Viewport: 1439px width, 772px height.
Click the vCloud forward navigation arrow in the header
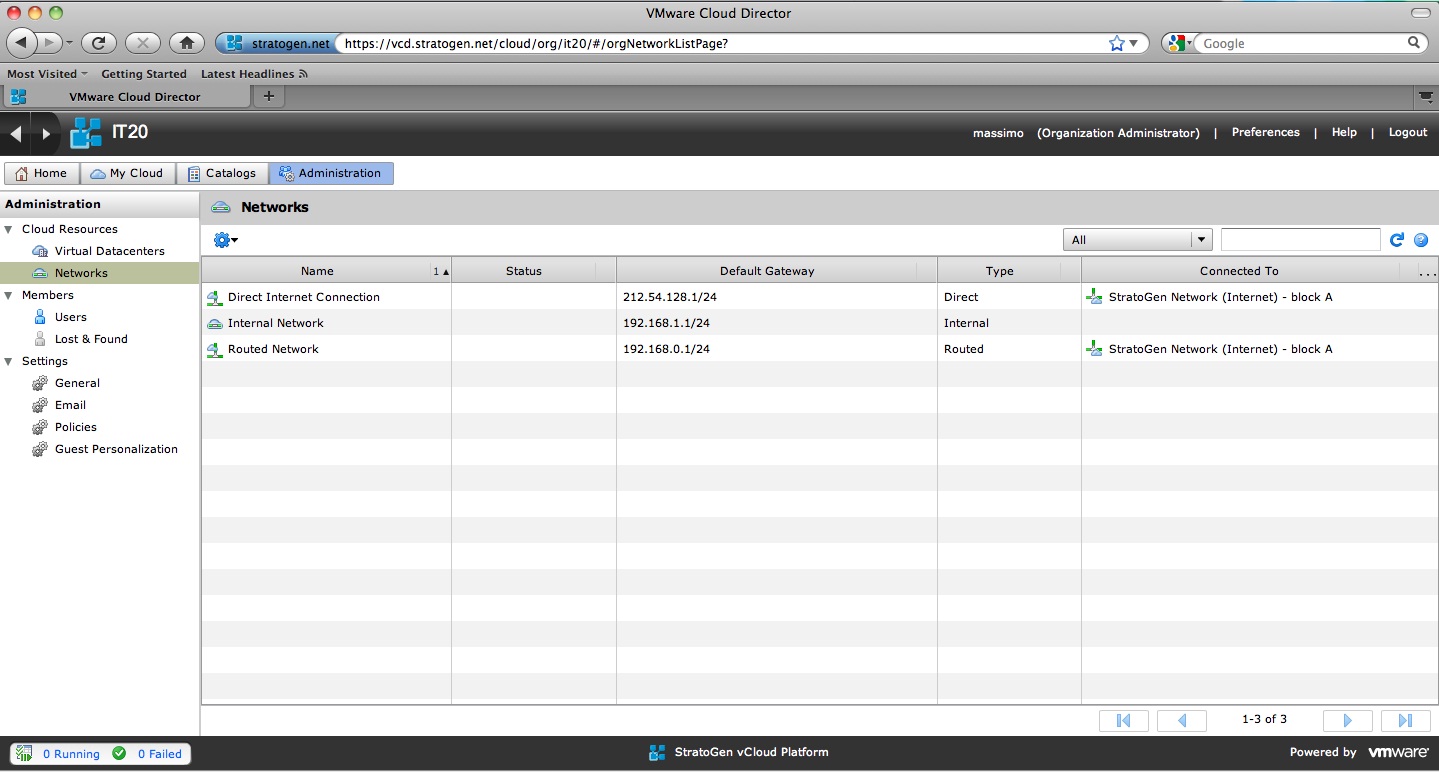(x=46, y=133)
